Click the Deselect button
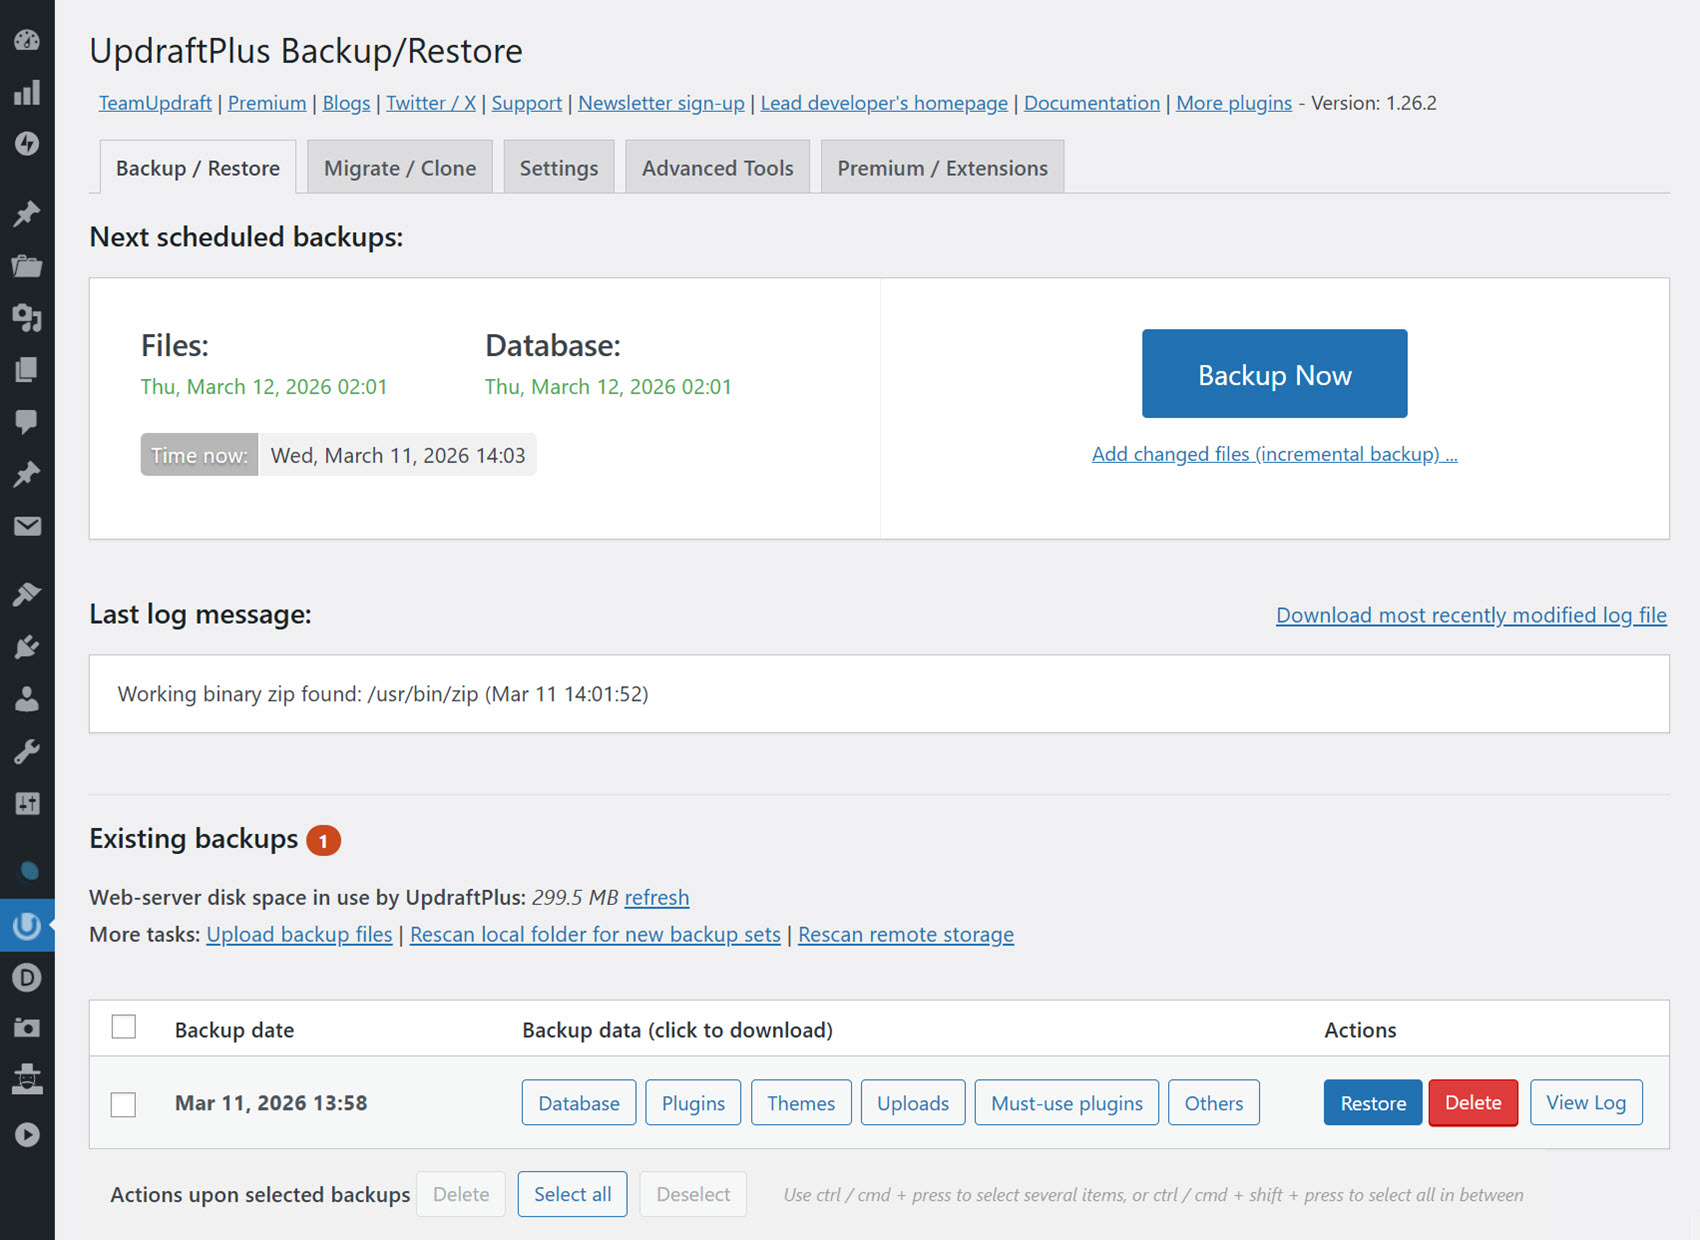This screenshot has height=1240, width=1700. (x=693, y=1194)
